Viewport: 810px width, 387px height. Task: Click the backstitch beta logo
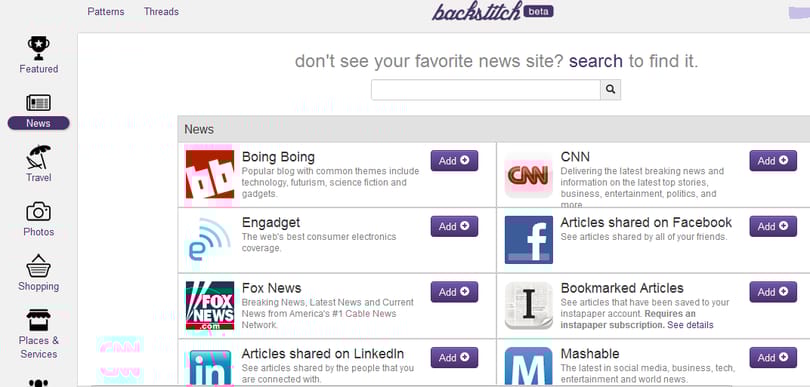(493, 11)
